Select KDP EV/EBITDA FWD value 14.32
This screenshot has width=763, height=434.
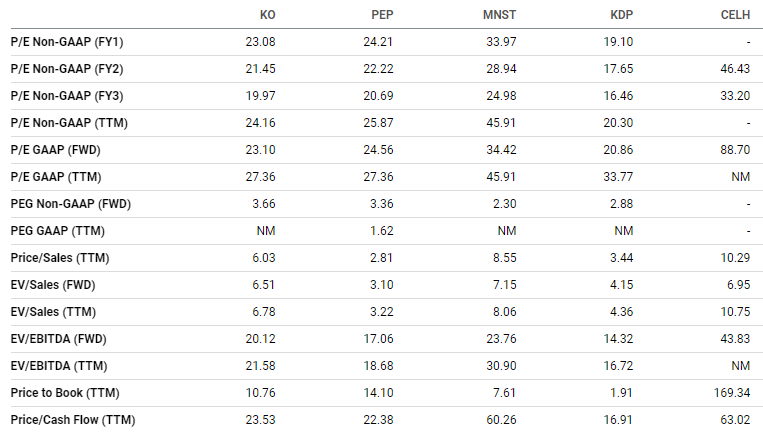tap(620, 339)
